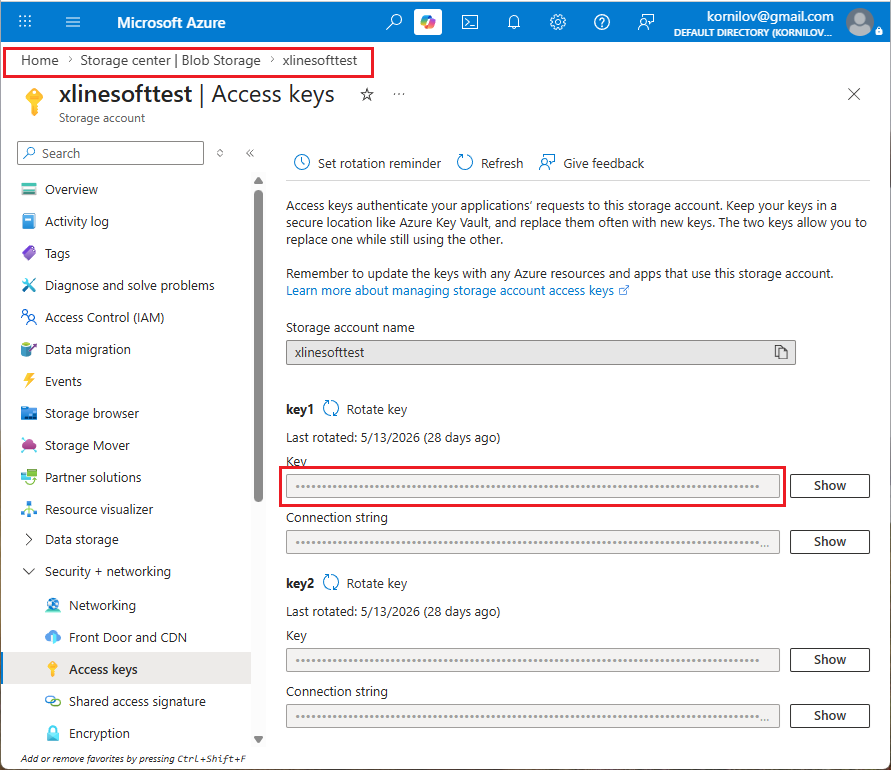Image resolution: width=891 pixels, height=770 pixels.
Task: Open Overview in the sidebar
Action: [x=72, y=189]
